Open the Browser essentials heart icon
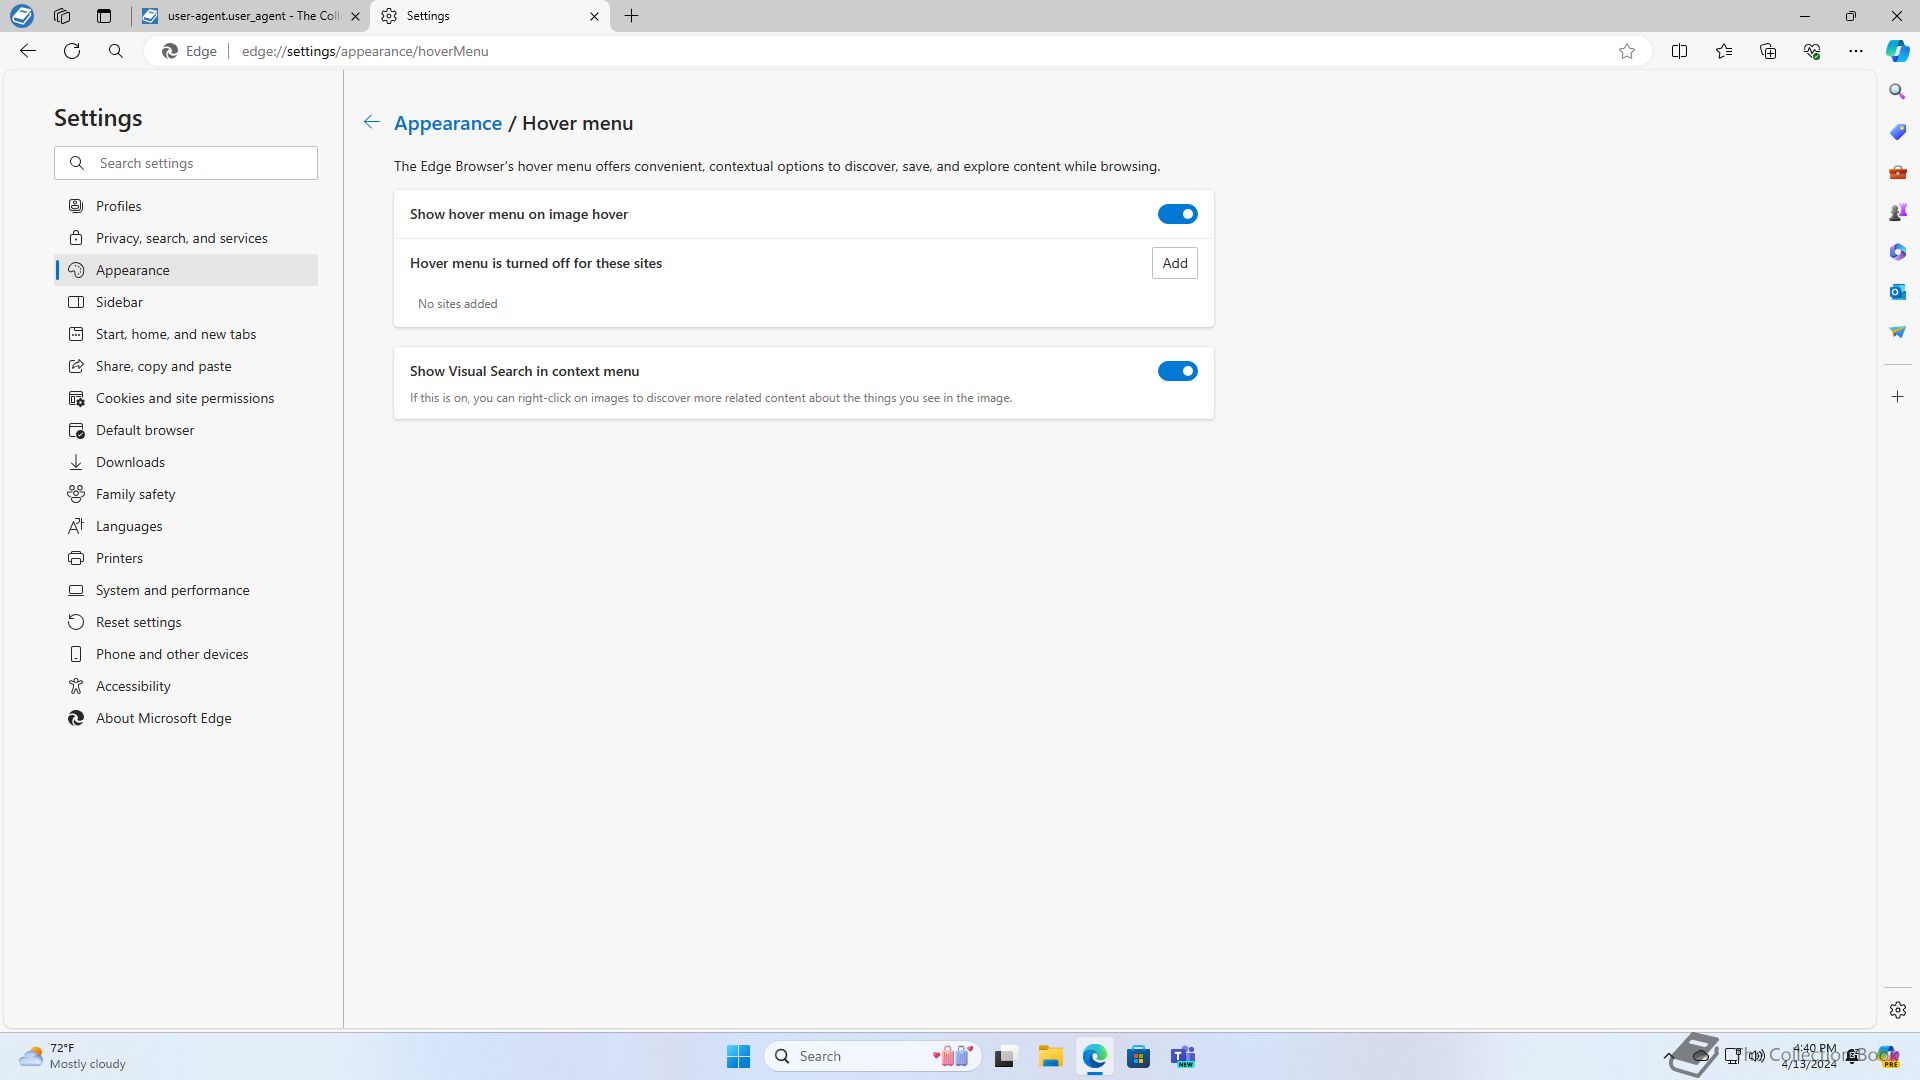Image resolution: width=1920 pixels, height=1080 pixels. 1812,51
